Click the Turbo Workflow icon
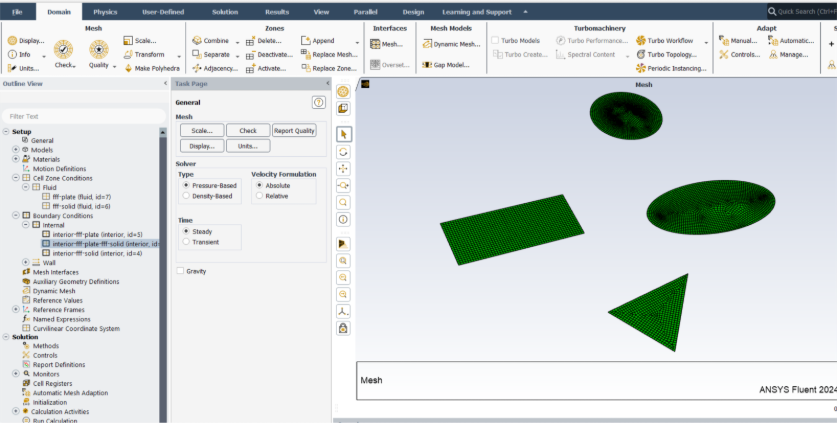Viewport: 837px width, 423px height. point(641,41)
